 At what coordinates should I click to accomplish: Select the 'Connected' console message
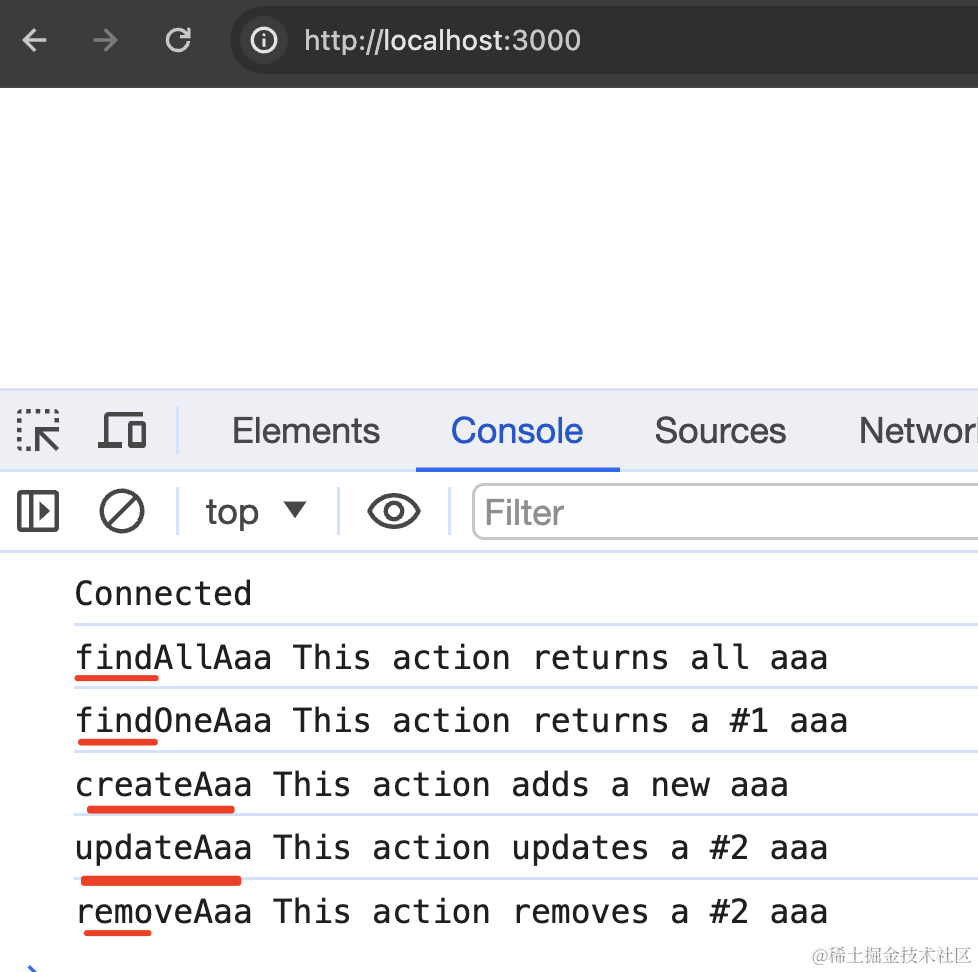coord(164,594)
